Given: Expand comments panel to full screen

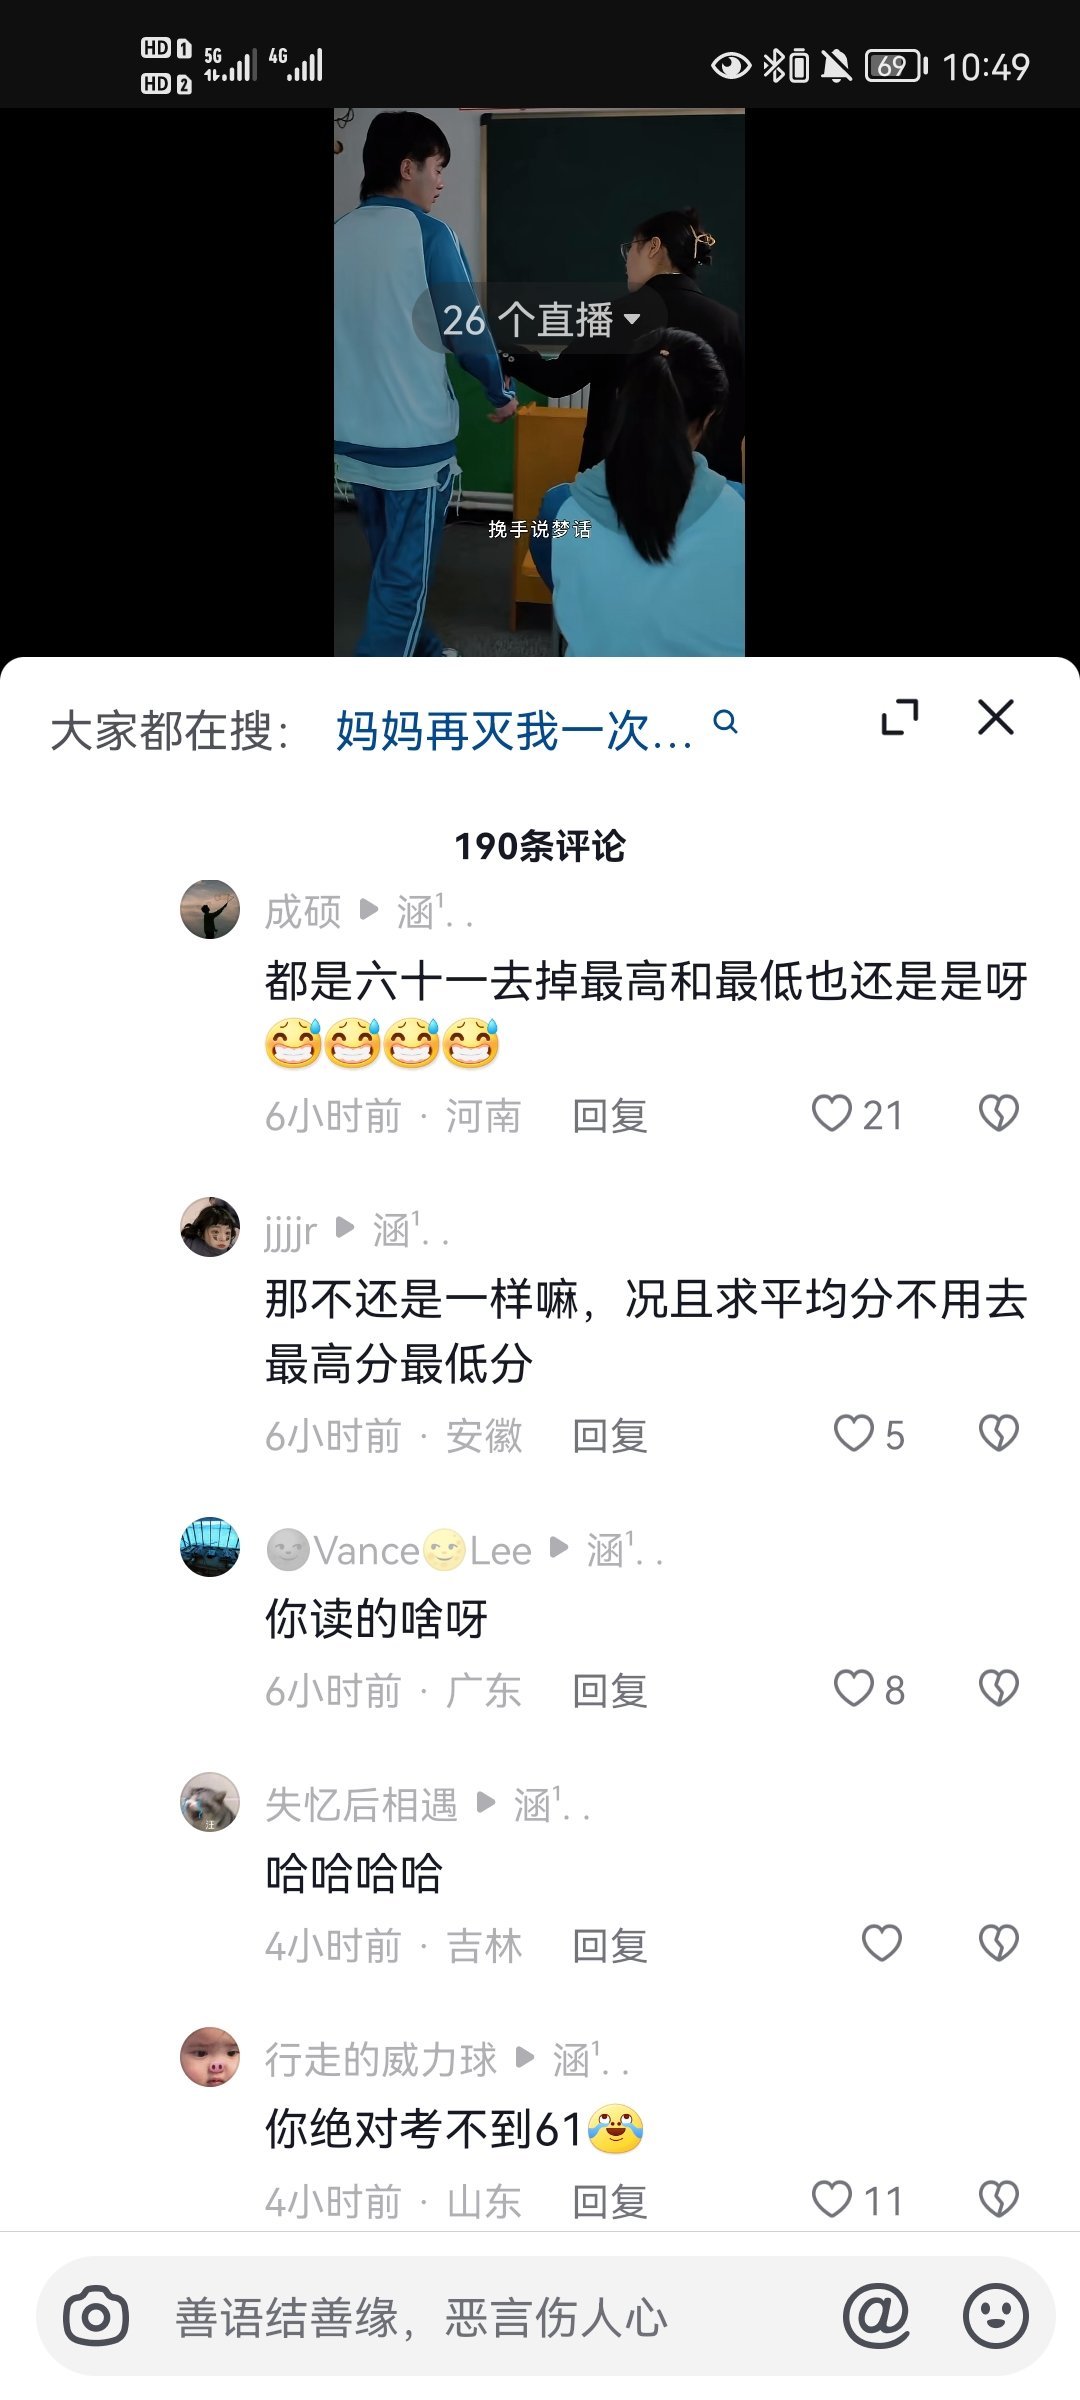Looking at the screenshot, I should click(900, 717).
